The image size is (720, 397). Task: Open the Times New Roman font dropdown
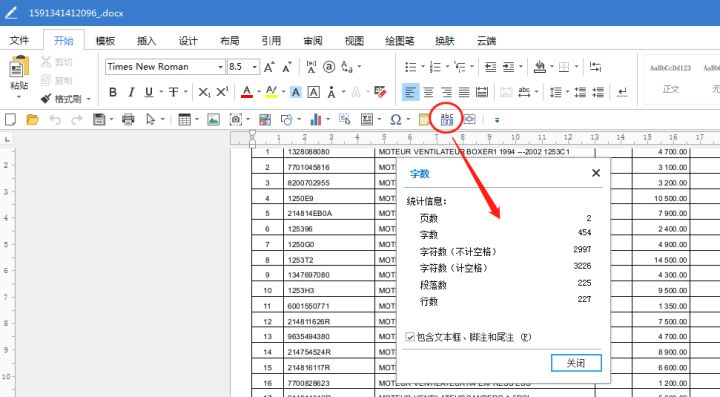(x=220, y=67)
